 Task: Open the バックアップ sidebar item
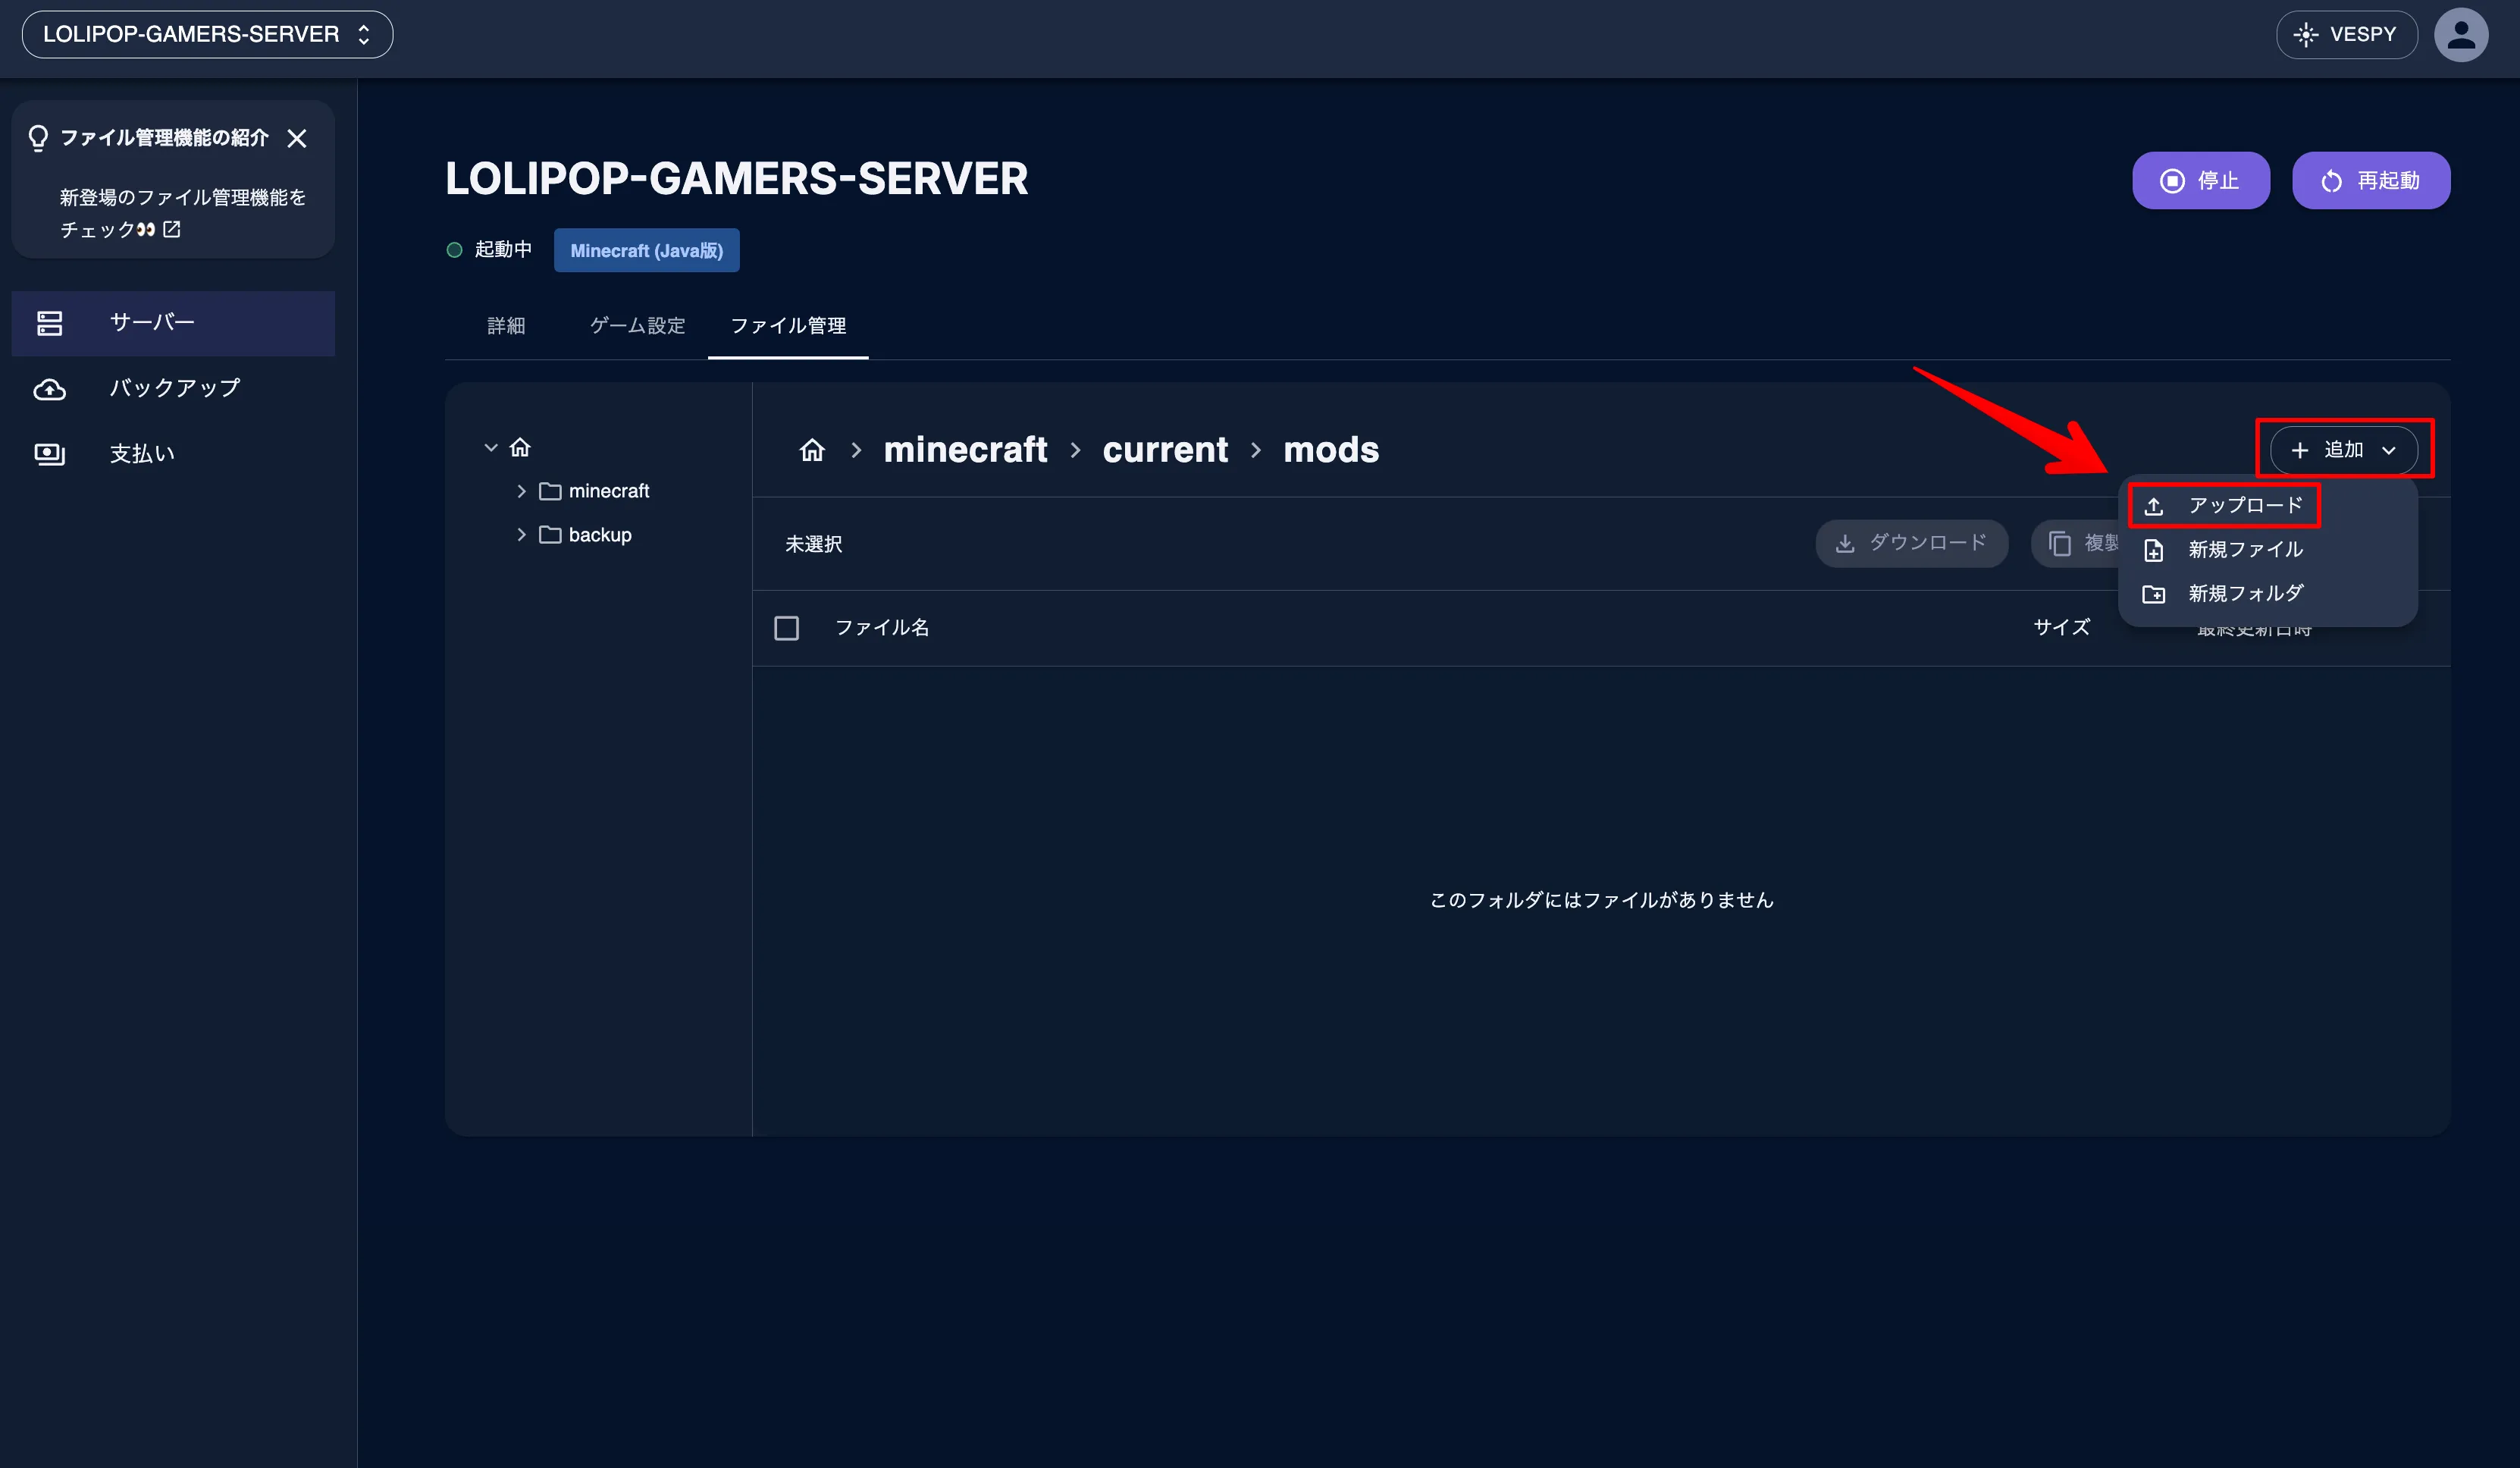[x=174, y=388]
